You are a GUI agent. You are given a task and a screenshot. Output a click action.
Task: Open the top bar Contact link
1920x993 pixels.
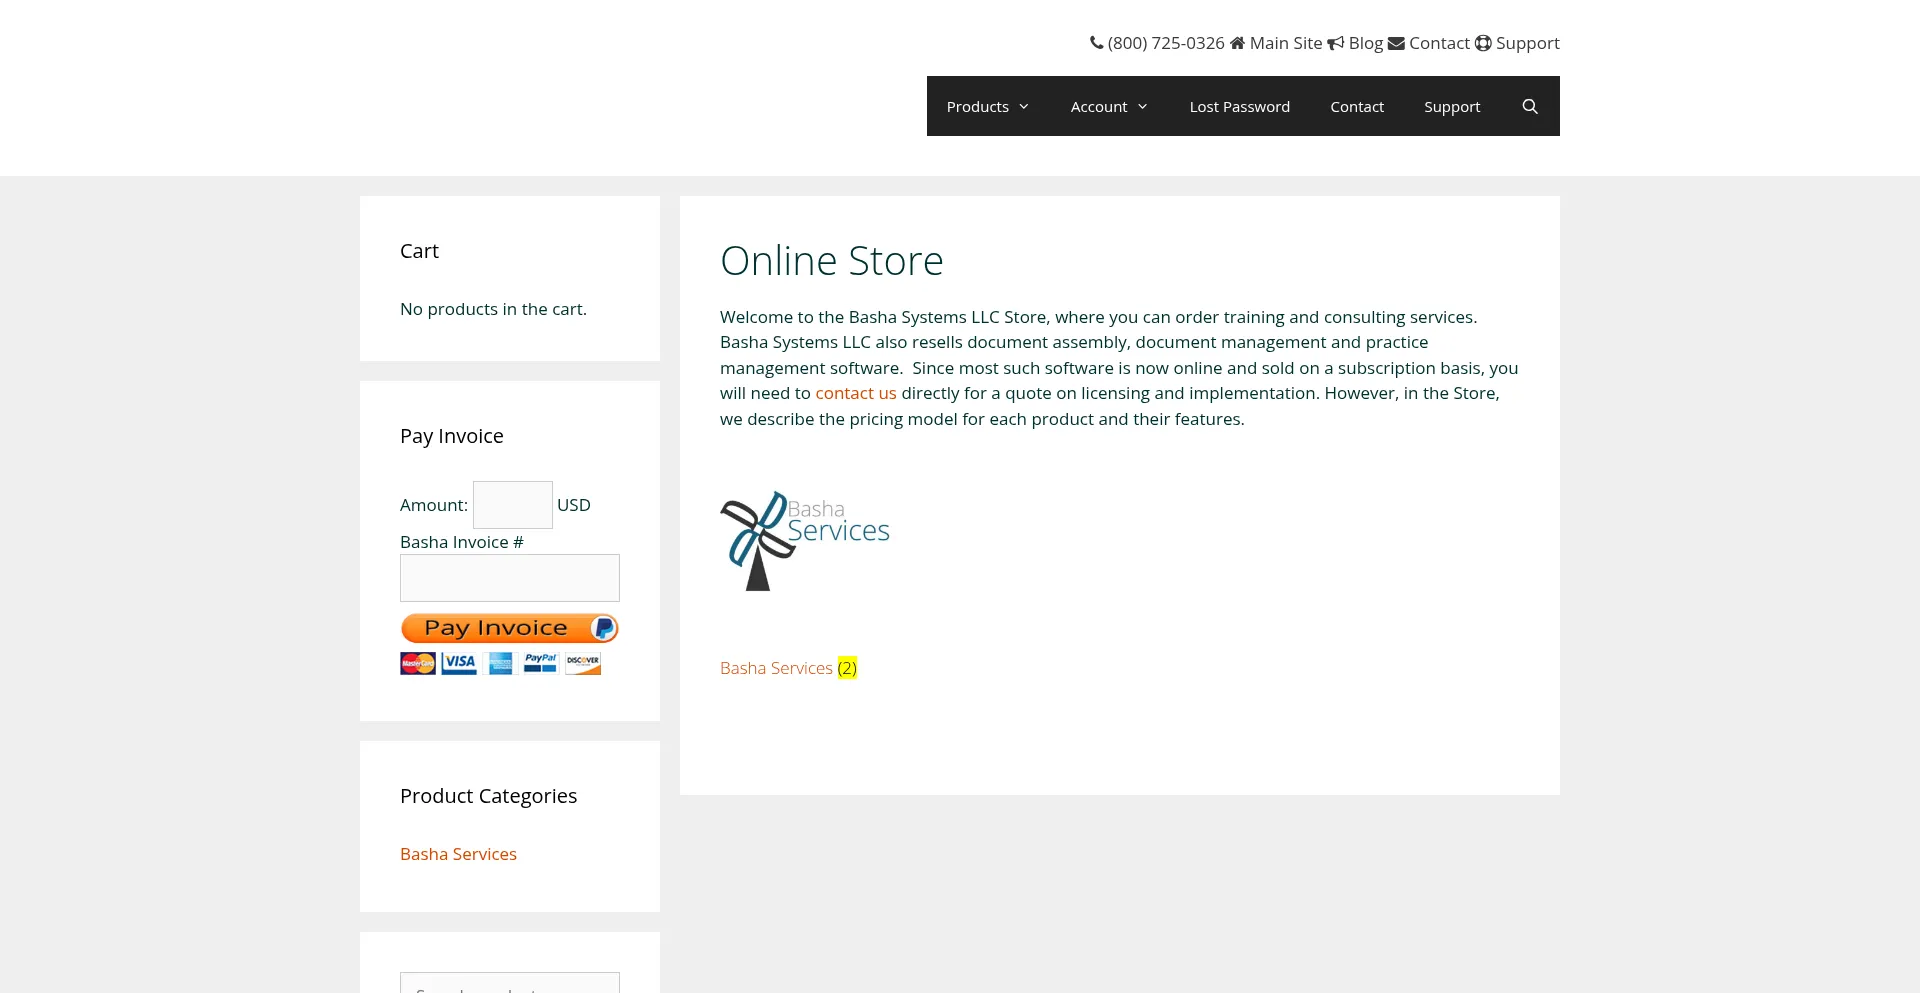[x=1439, y=43]
